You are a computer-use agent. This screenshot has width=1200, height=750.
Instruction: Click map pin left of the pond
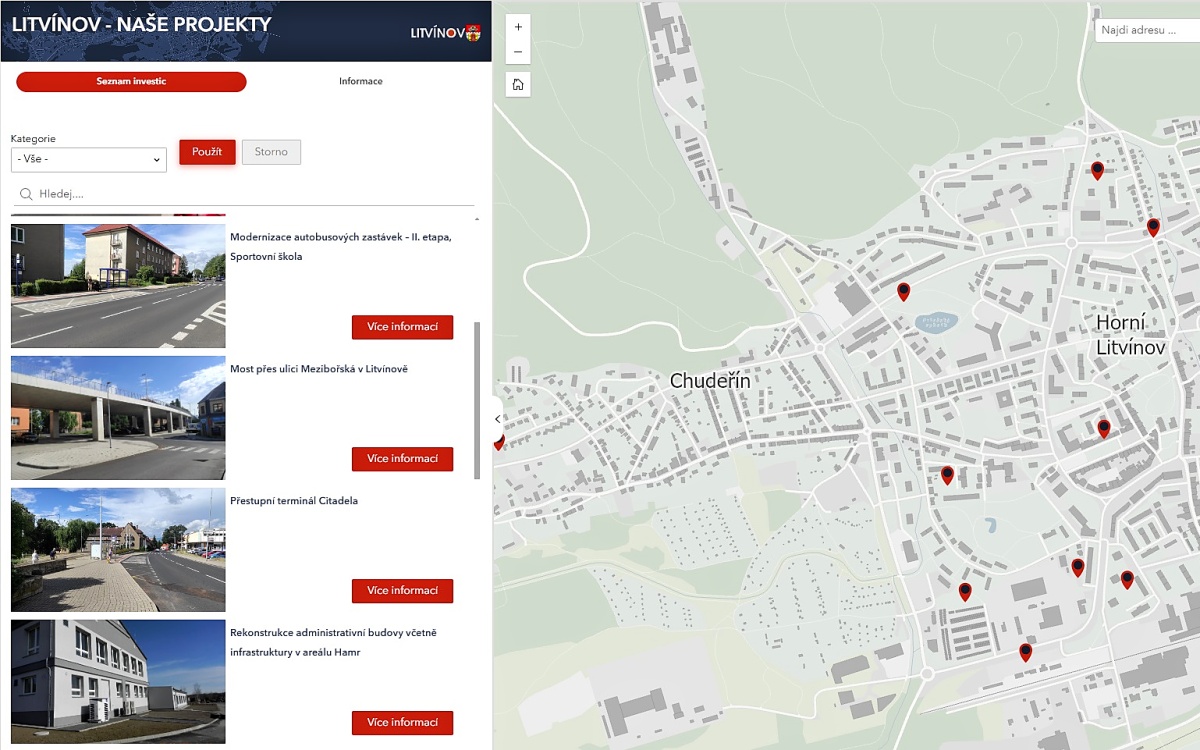[x=903, y=291]
